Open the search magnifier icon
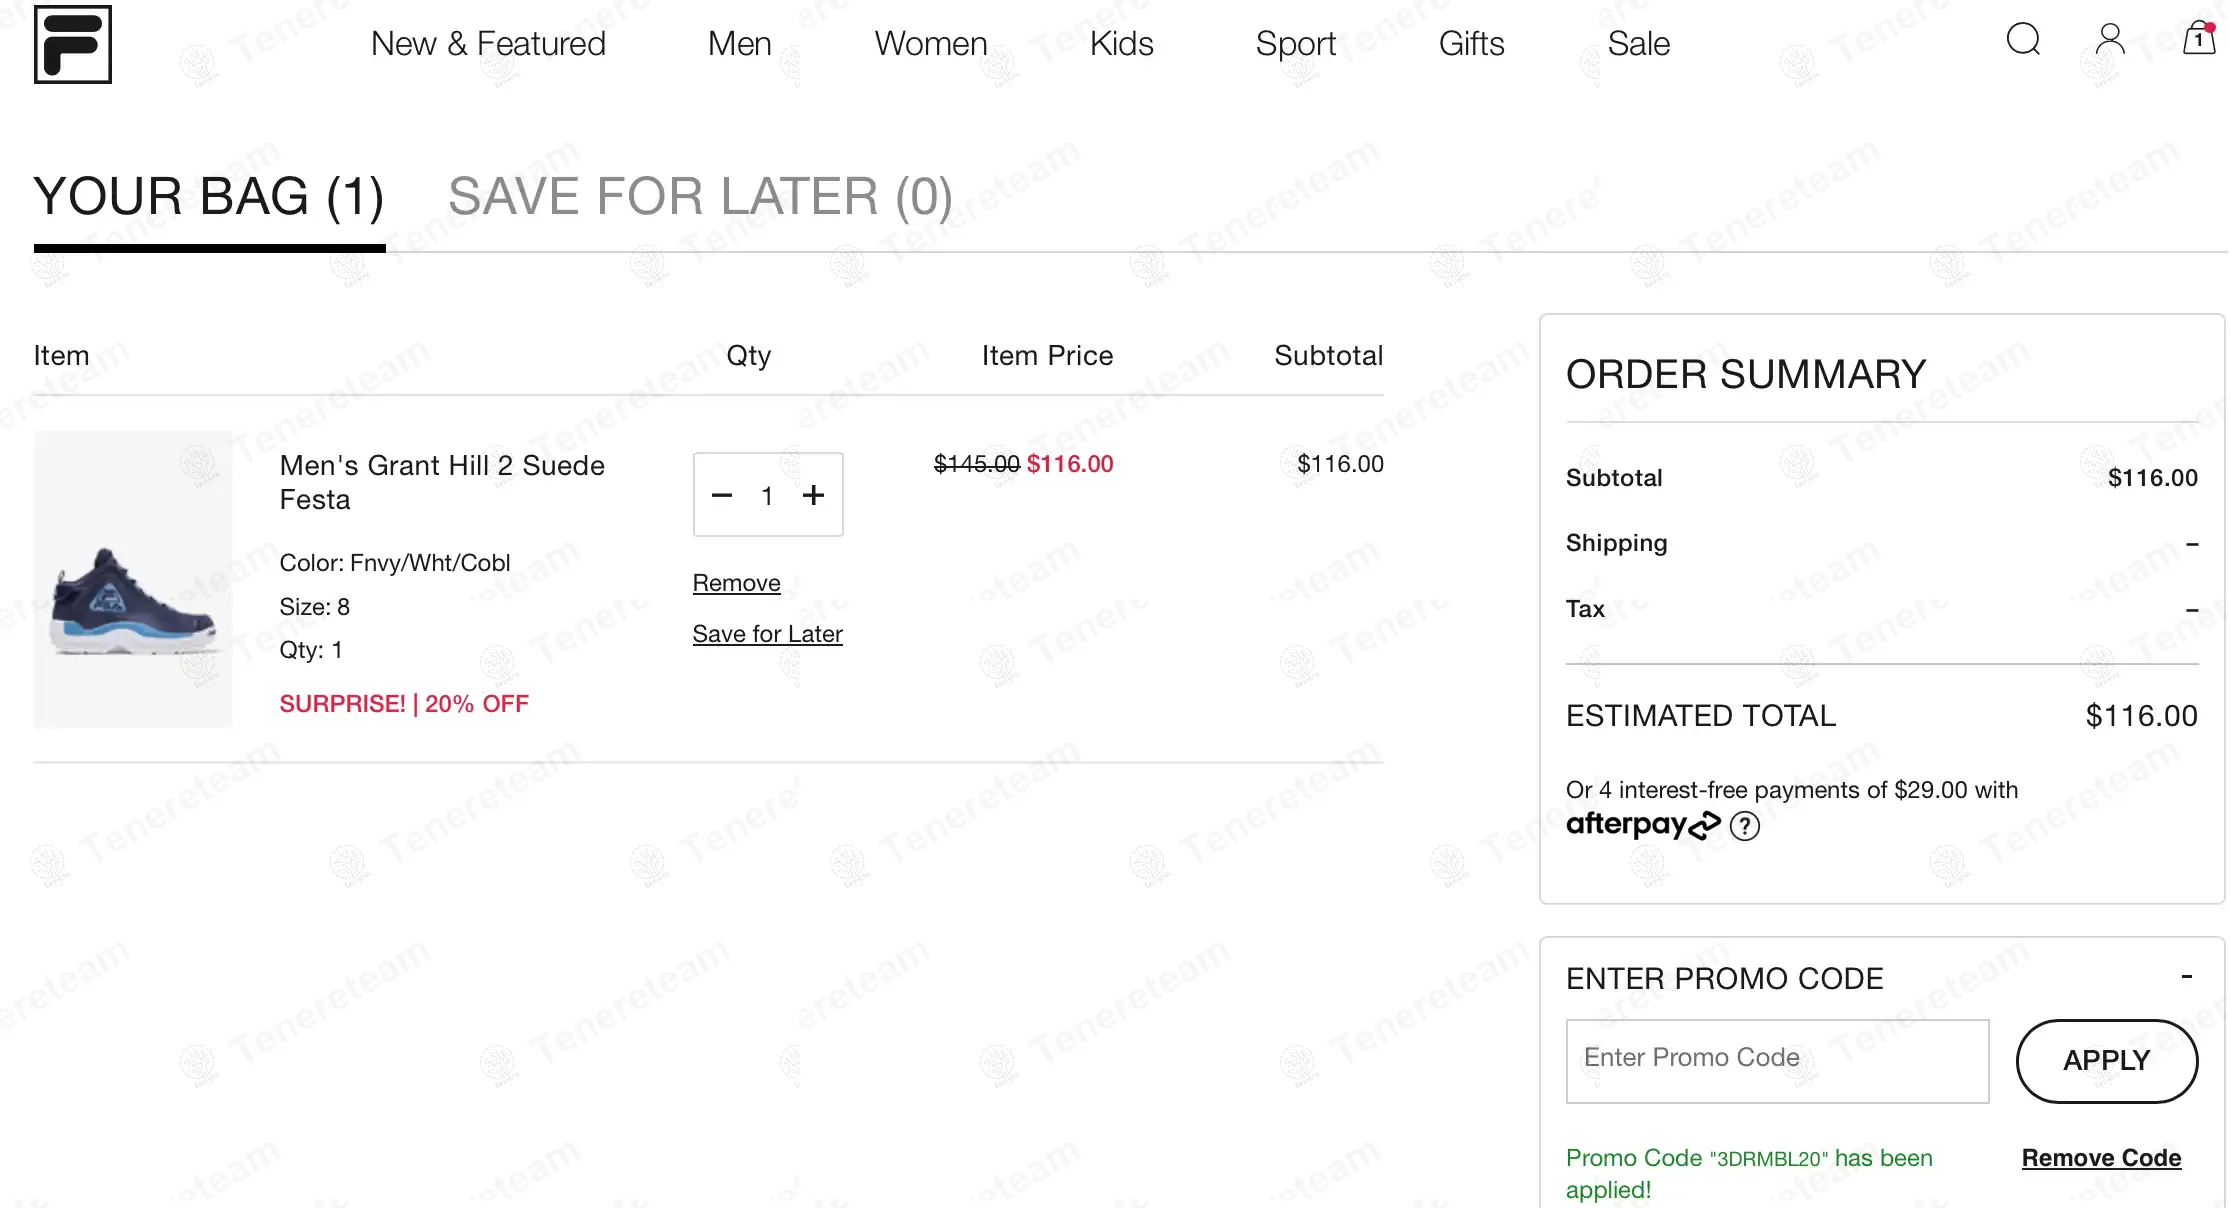2230x1208 pixels. [2023, 40]
